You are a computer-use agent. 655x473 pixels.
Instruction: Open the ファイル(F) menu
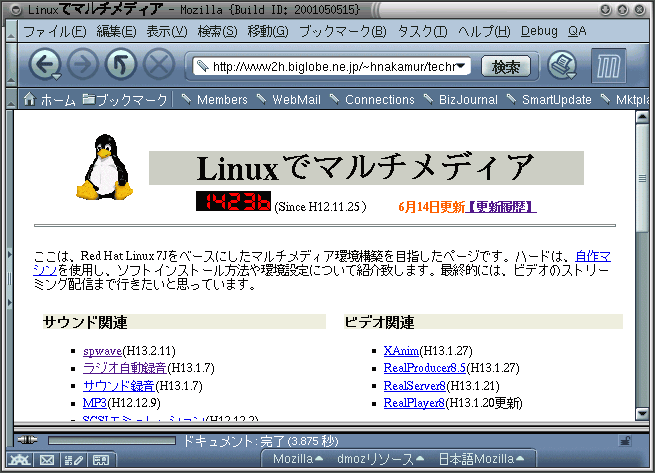pyautogui.click(x=55, y=31)
